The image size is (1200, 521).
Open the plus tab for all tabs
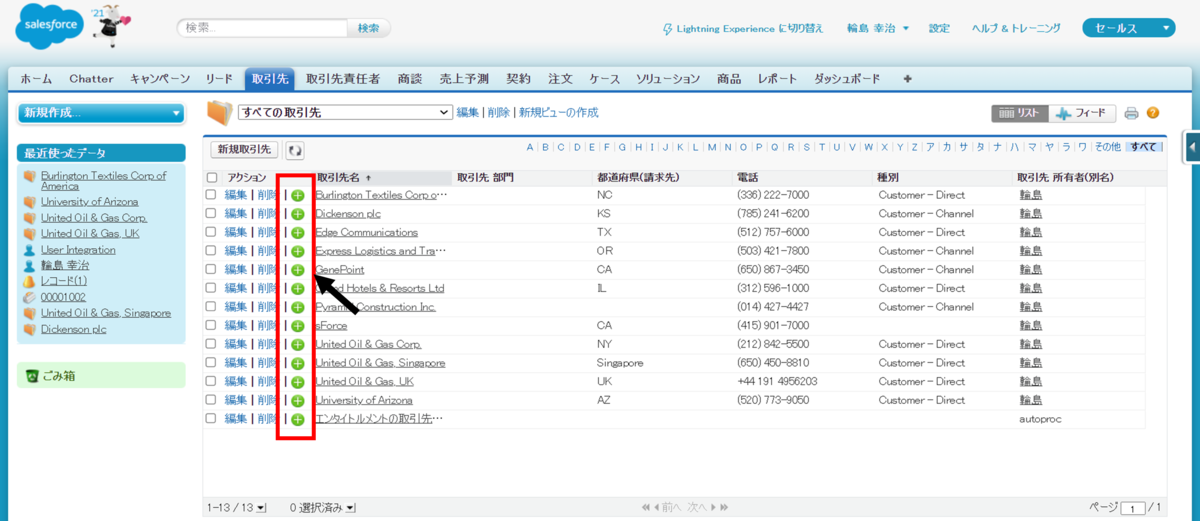coord(908,79)
